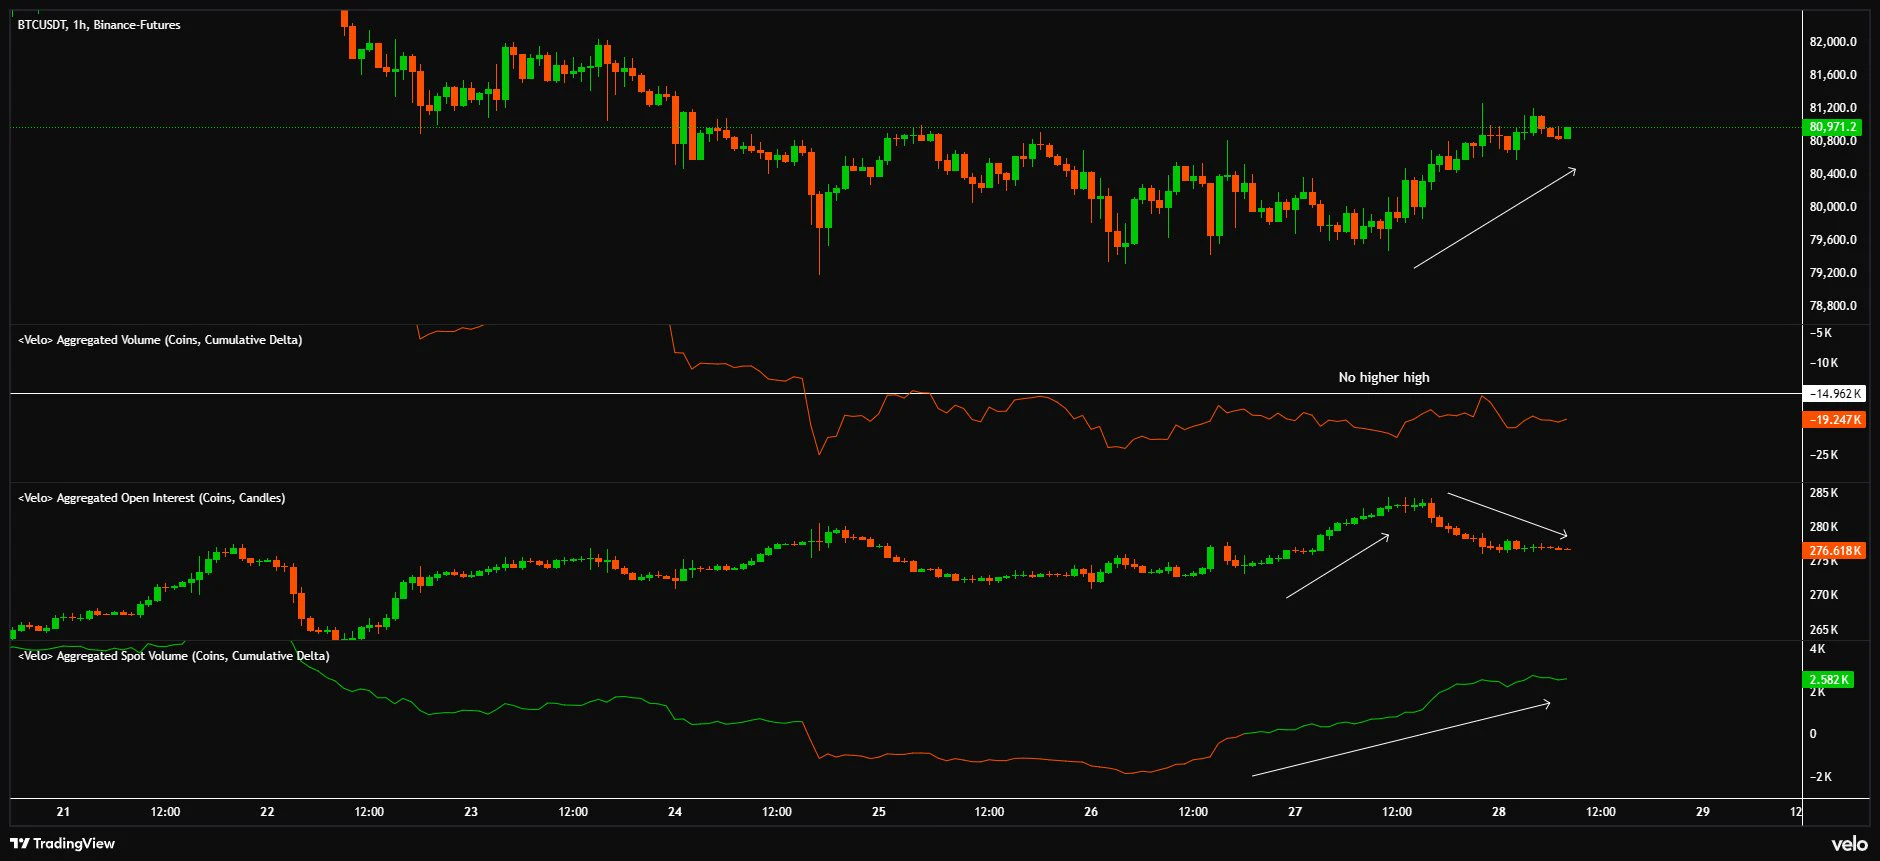
Task: Click the 276.618K open interest label
Action: tap(1834, 551)
